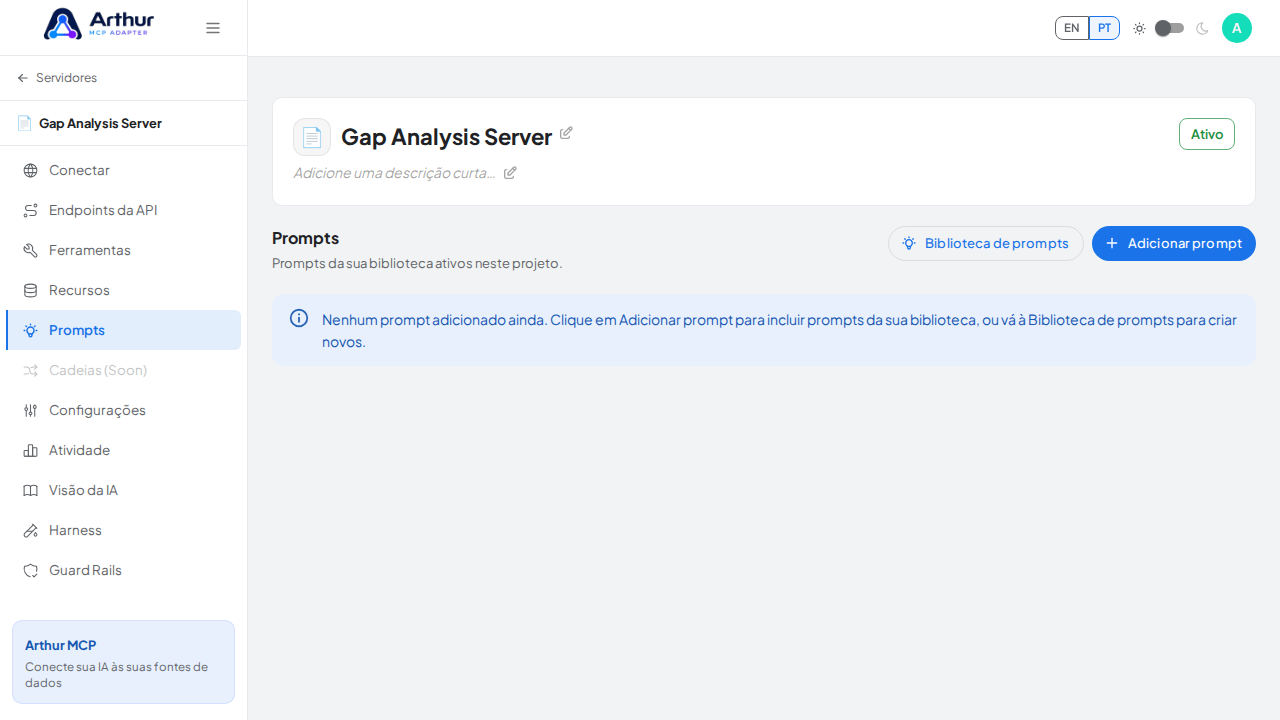Toggle the dark mode switch
Screen dimensions: 1280x720
[x=1170, y=28]
